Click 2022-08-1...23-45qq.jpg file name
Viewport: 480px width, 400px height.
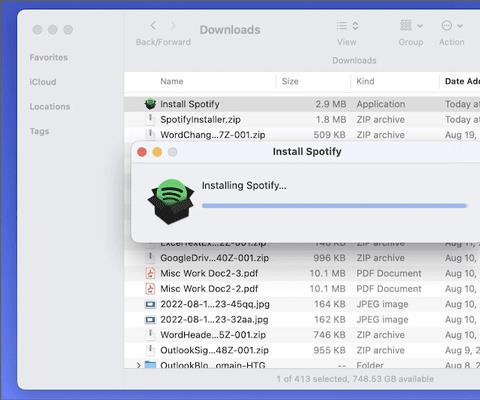[x=215, y=304]
